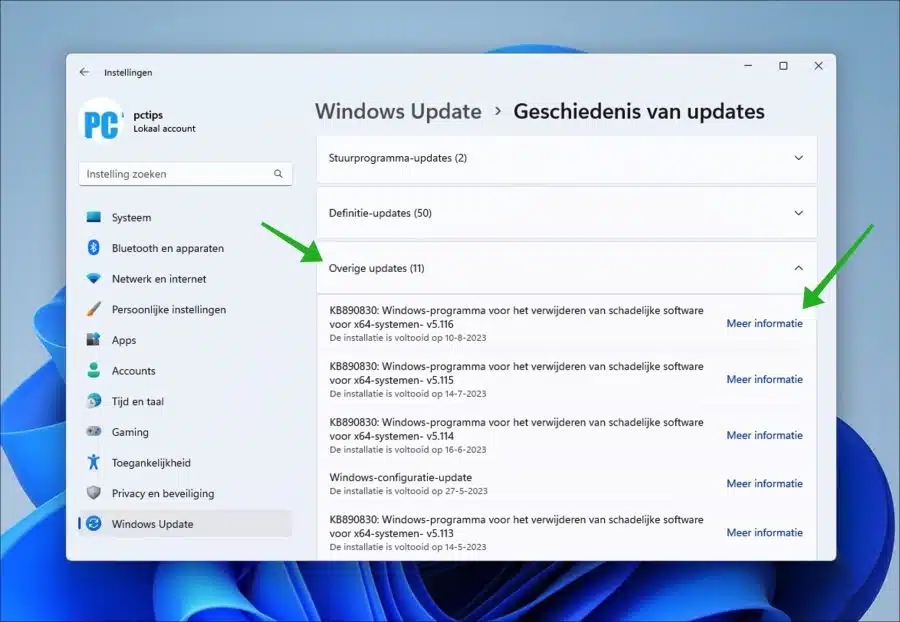Click the Toegankelijkheid figure icon
Viewport: 900px width, 622px height.
(x=94, y=462)
